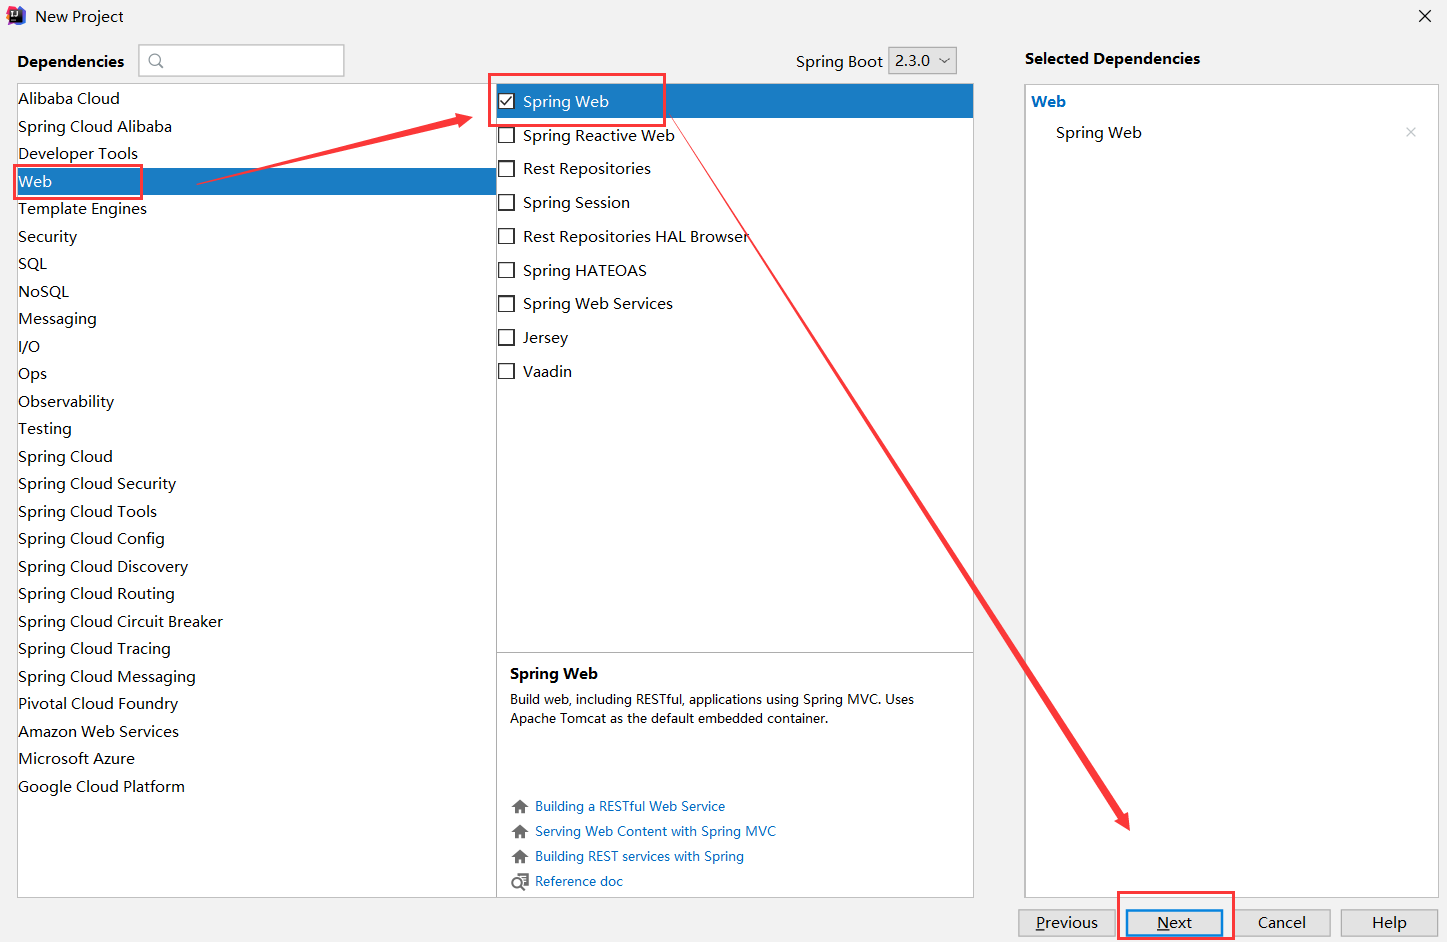Select the SQL category
Viewport: 1447px width, 942px height.
[x=257, y=263]
